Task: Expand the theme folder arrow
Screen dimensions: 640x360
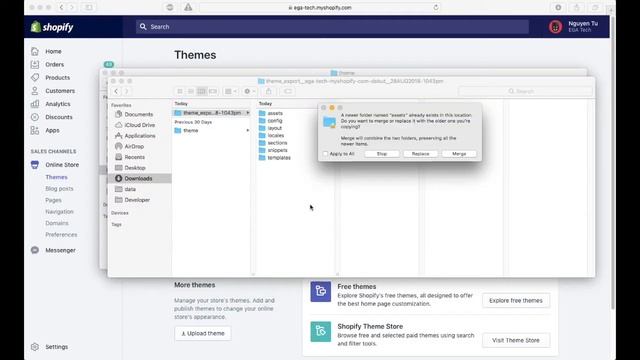Action: [247, 131]
